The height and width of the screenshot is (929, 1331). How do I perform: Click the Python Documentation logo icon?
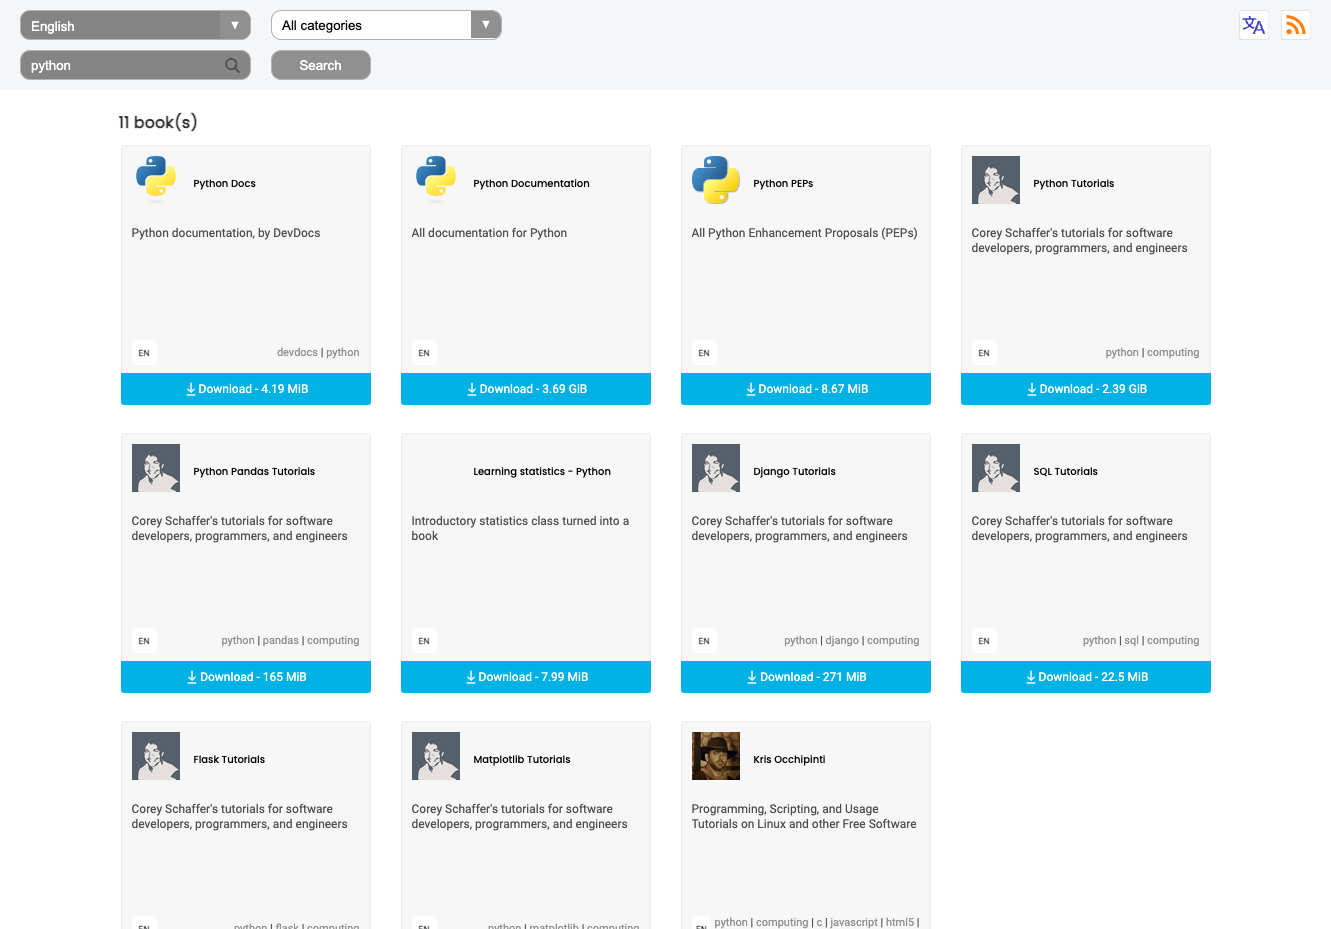(x=436, y=180)
